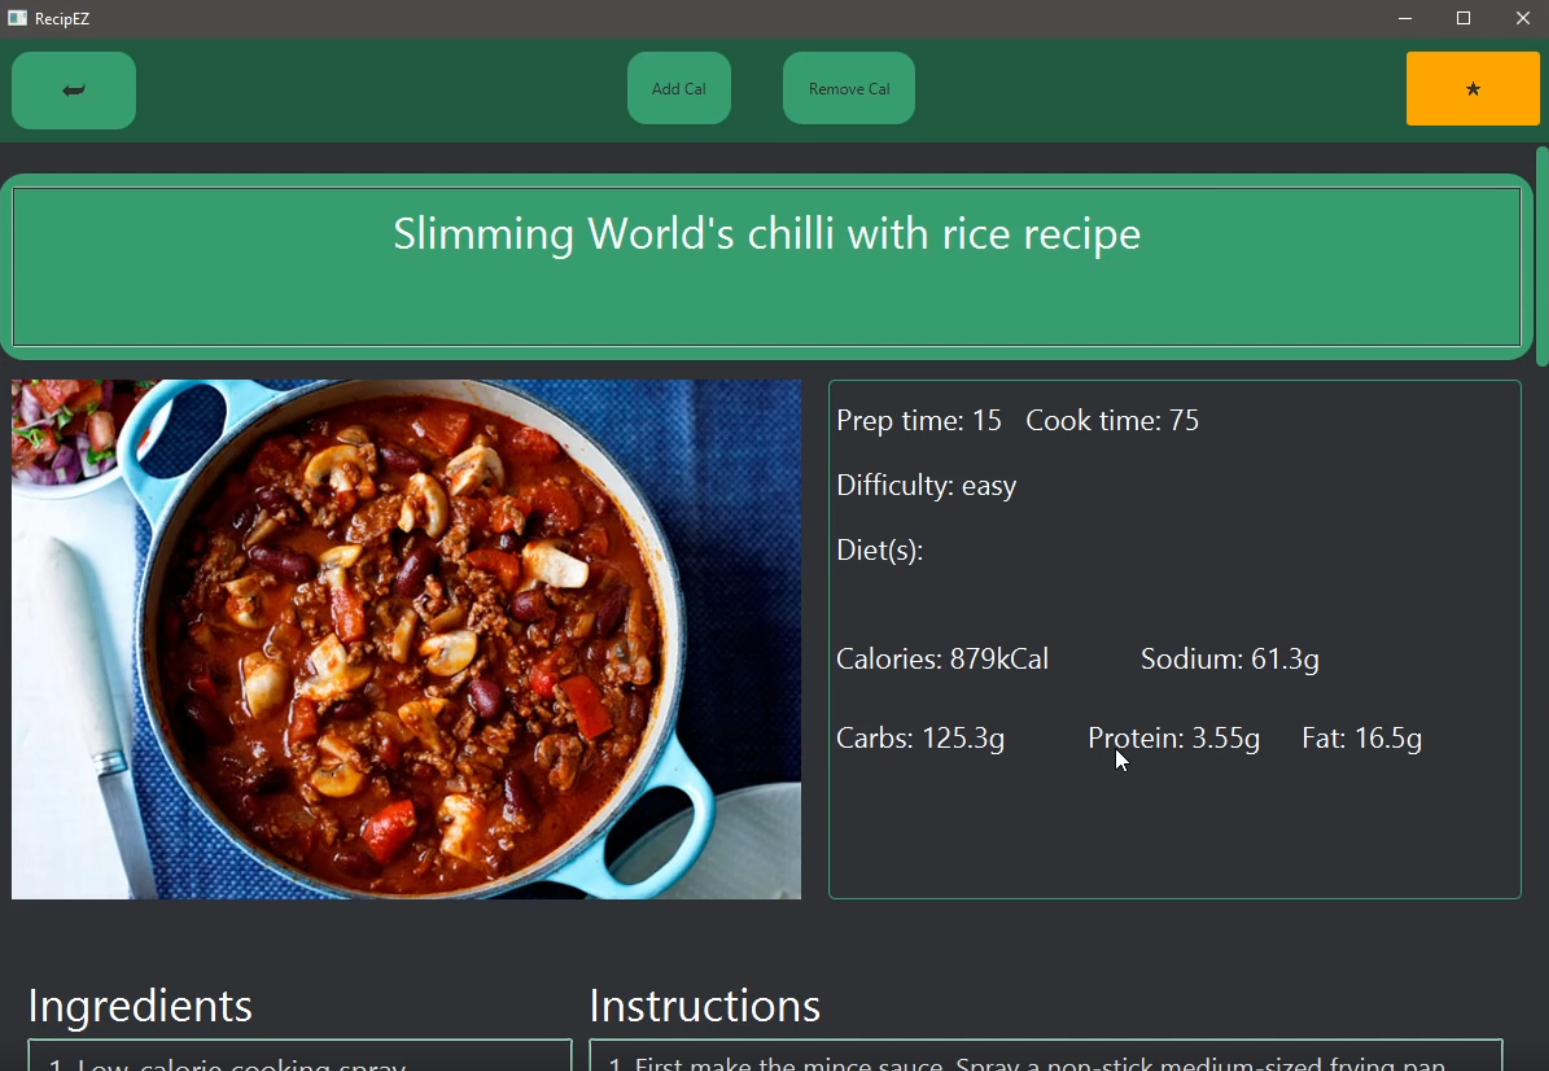Close the RecipEZ window
The image size is (1549, 1071).
click(1522, 18)
